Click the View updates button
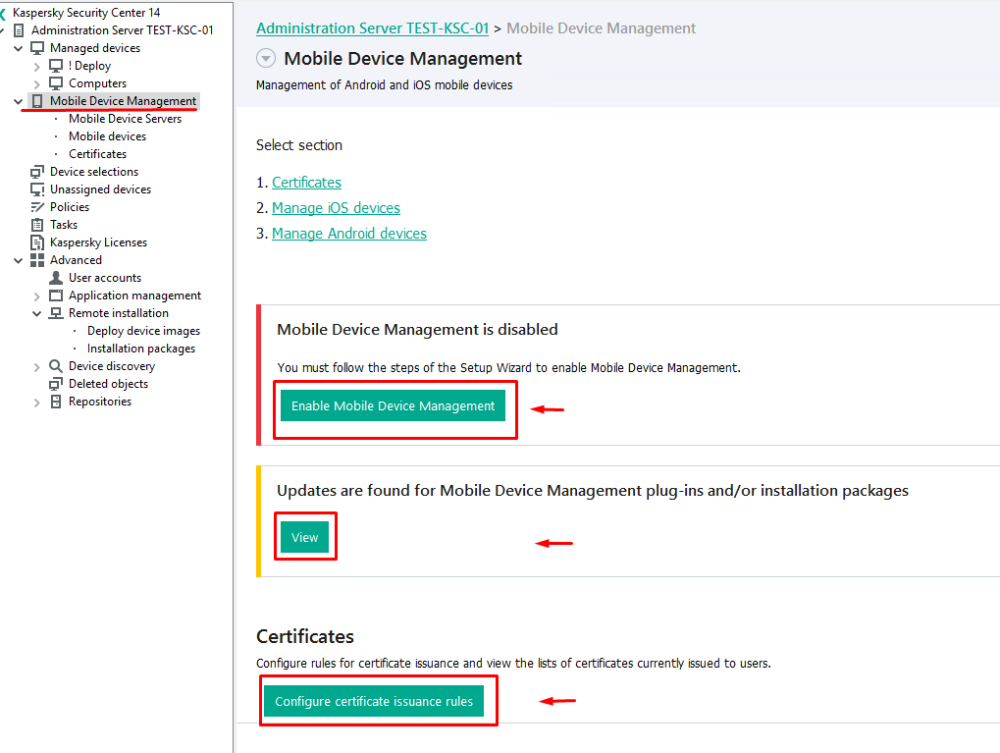This screenshot has height=753, width=1000. tap(305, 537)
